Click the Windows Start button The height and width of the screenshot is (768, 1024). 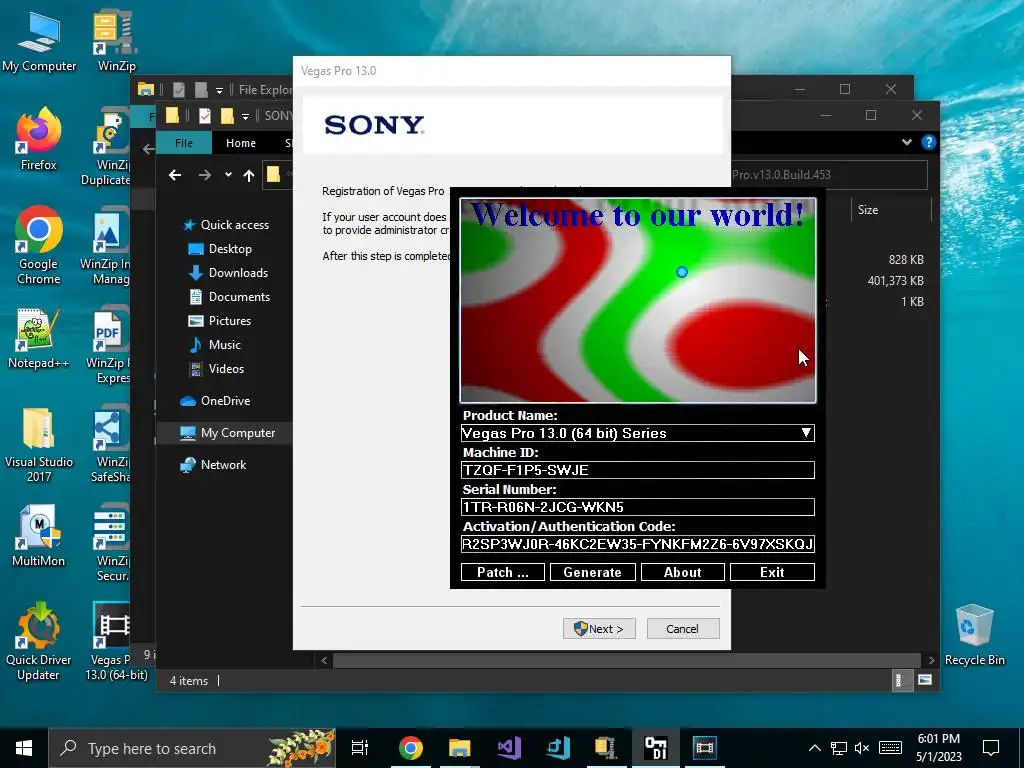24,748
